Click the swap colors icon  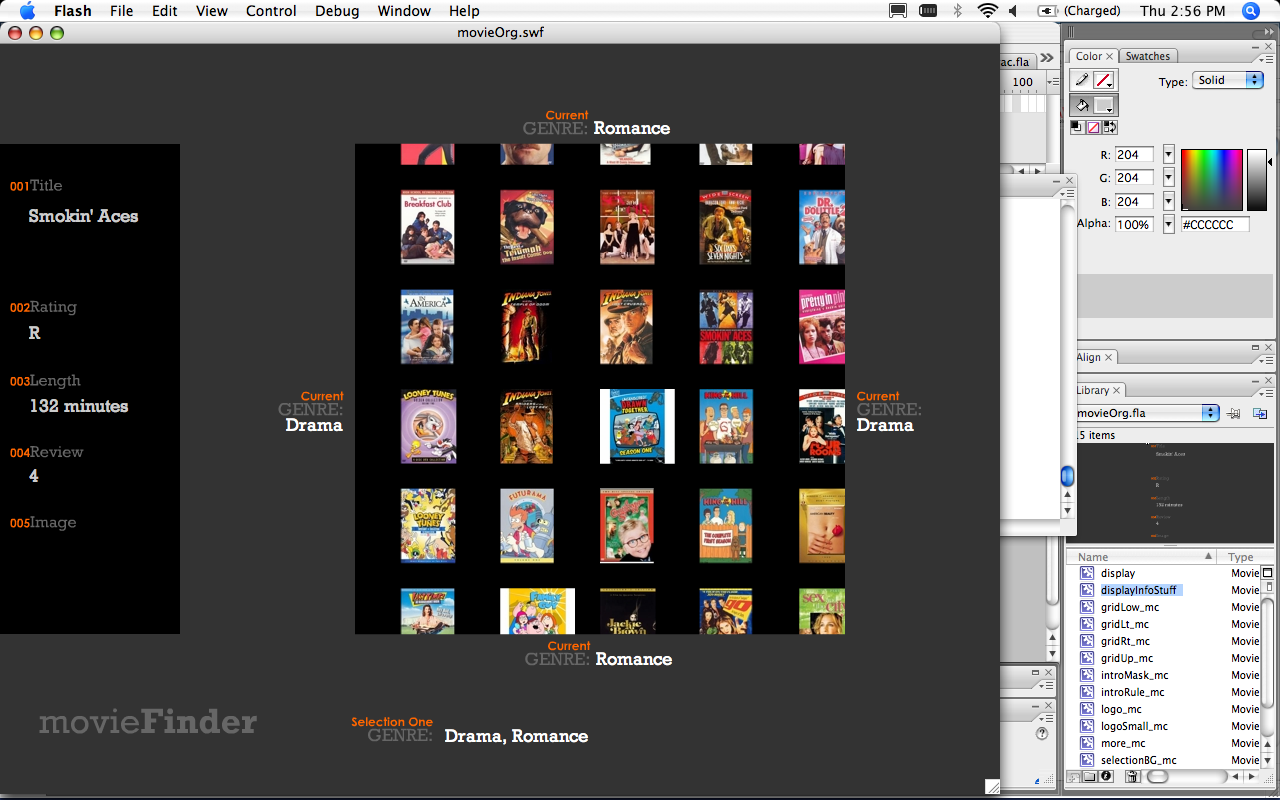[x=1109, y=127]
